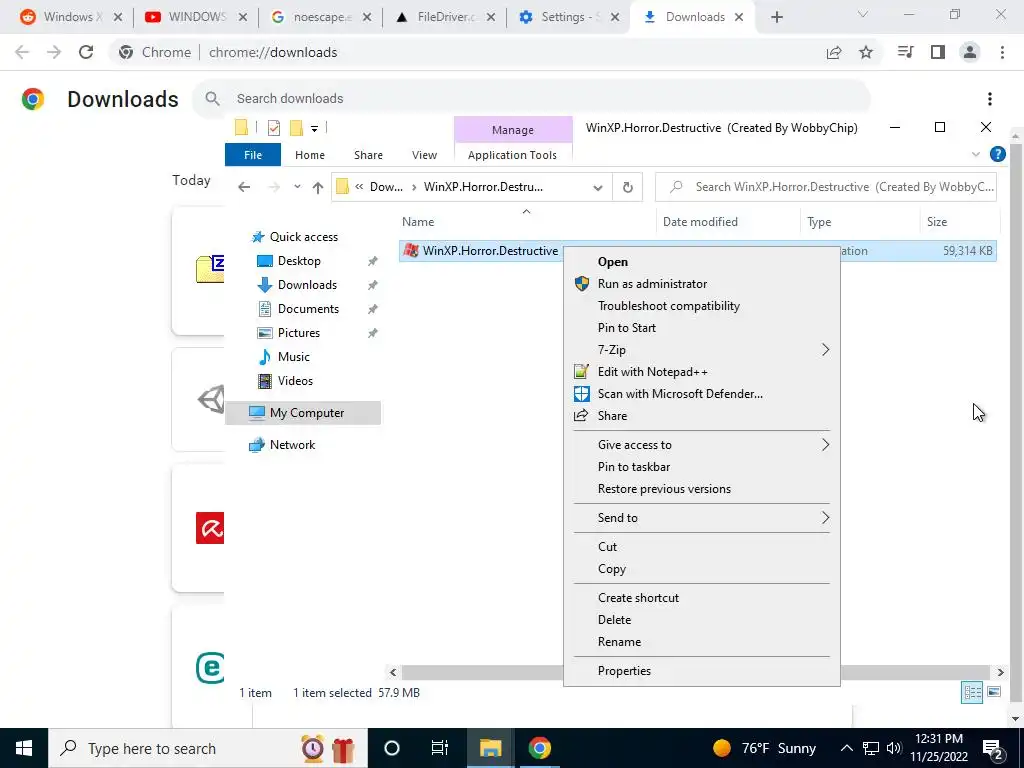Switch to the Share ribbon tab
The width and height of the screenshot is (1024, 768).
368,155
